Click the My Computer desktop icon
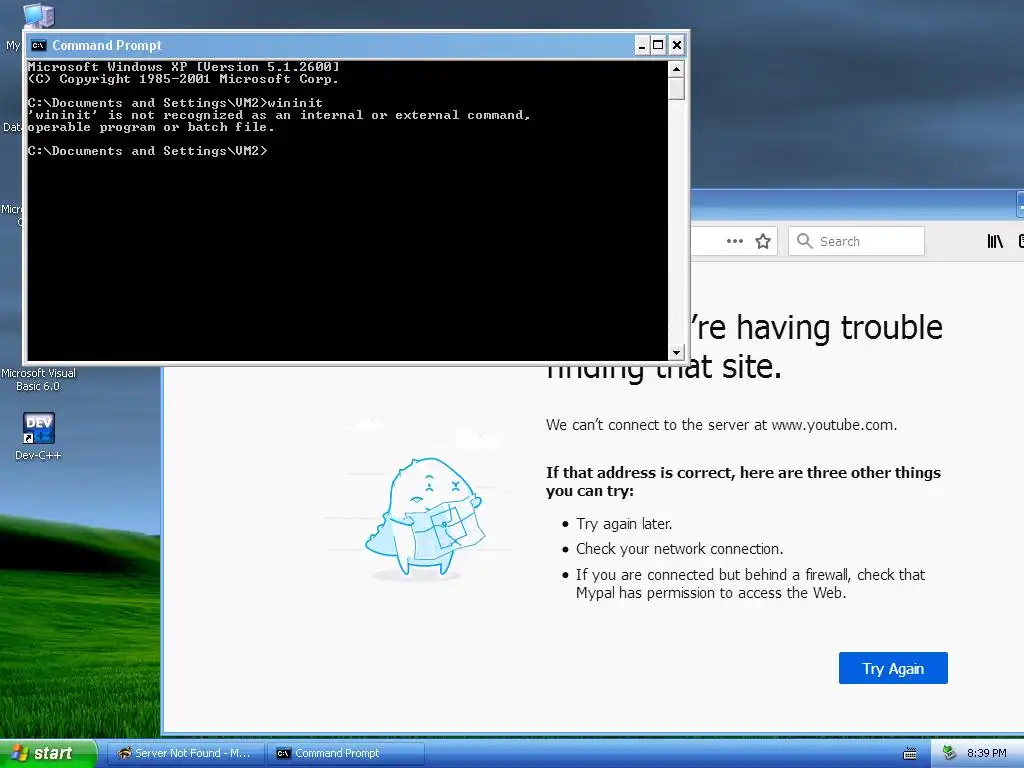Screen dimensions: 1024x768 click(x=38, y=16)
